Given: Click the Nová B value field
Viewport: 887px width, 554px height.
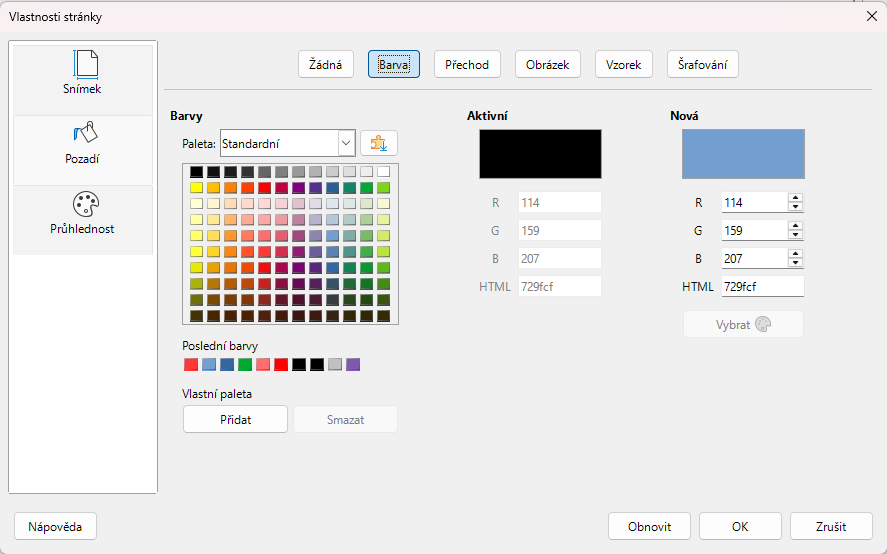Looking at the screenshot, I should (x=755, y=259).
